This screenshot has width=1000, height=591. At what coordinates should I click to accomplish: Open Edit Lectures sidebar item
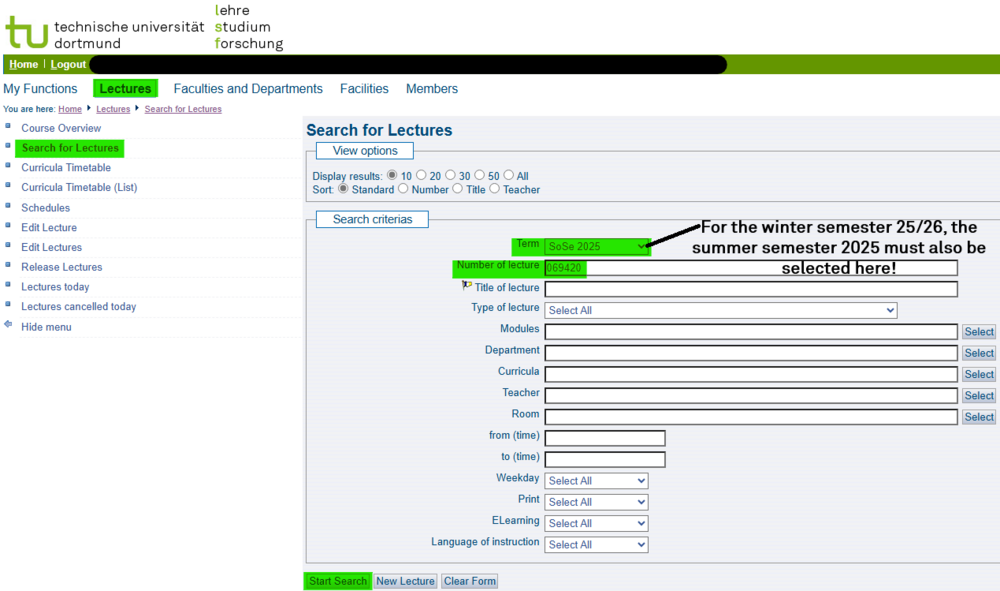[x=52, y=247]
